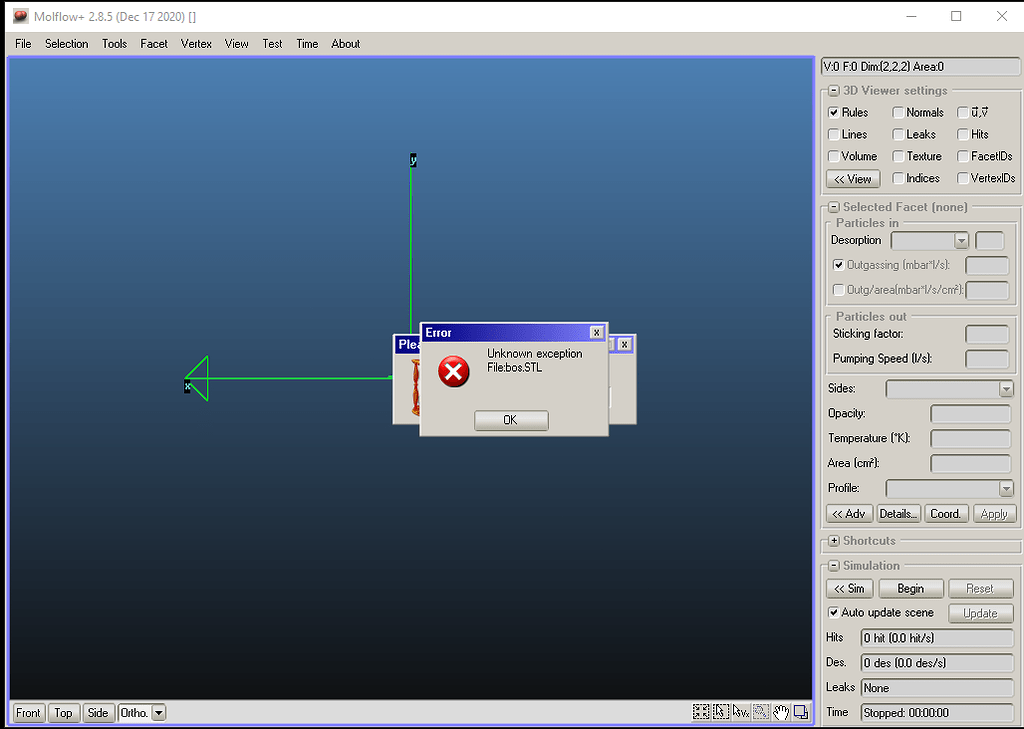Choose the zoom area magnifier icon
The image size is (1024, 729).
tap(761, 712)
